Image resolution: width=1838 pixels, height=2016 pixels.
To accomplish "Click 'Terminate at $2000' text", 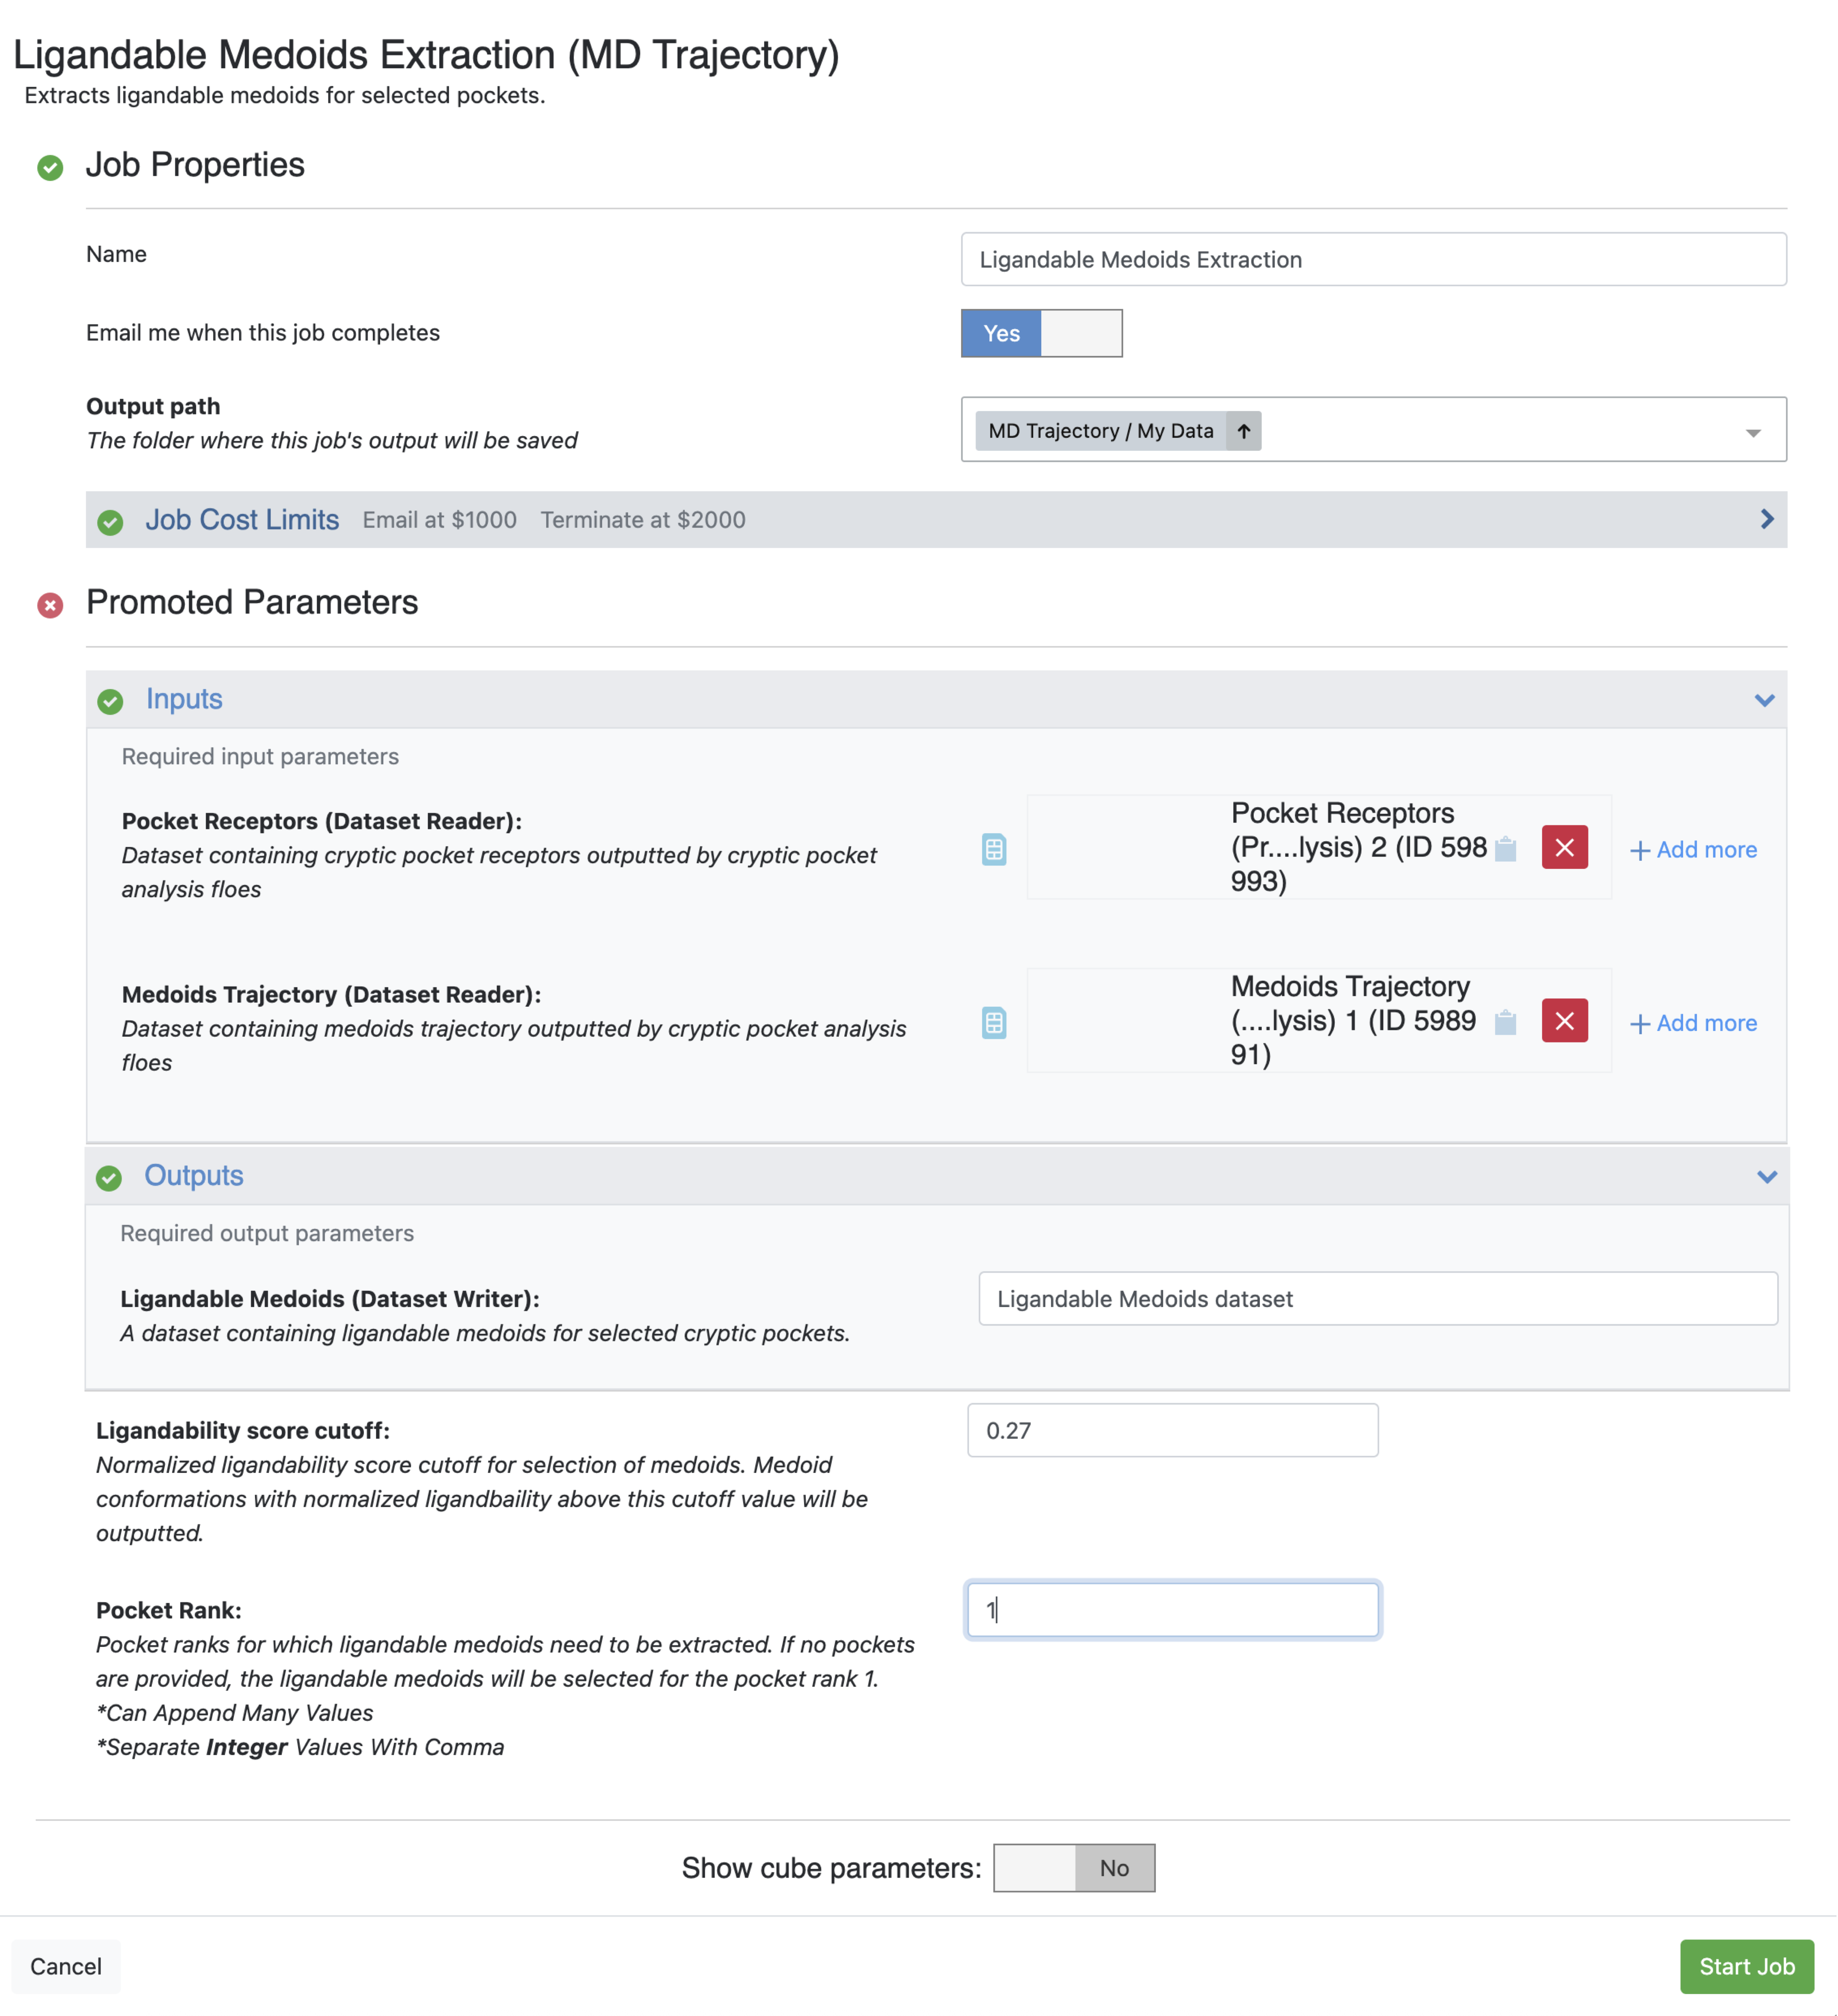I will click(x=643, y=520).
